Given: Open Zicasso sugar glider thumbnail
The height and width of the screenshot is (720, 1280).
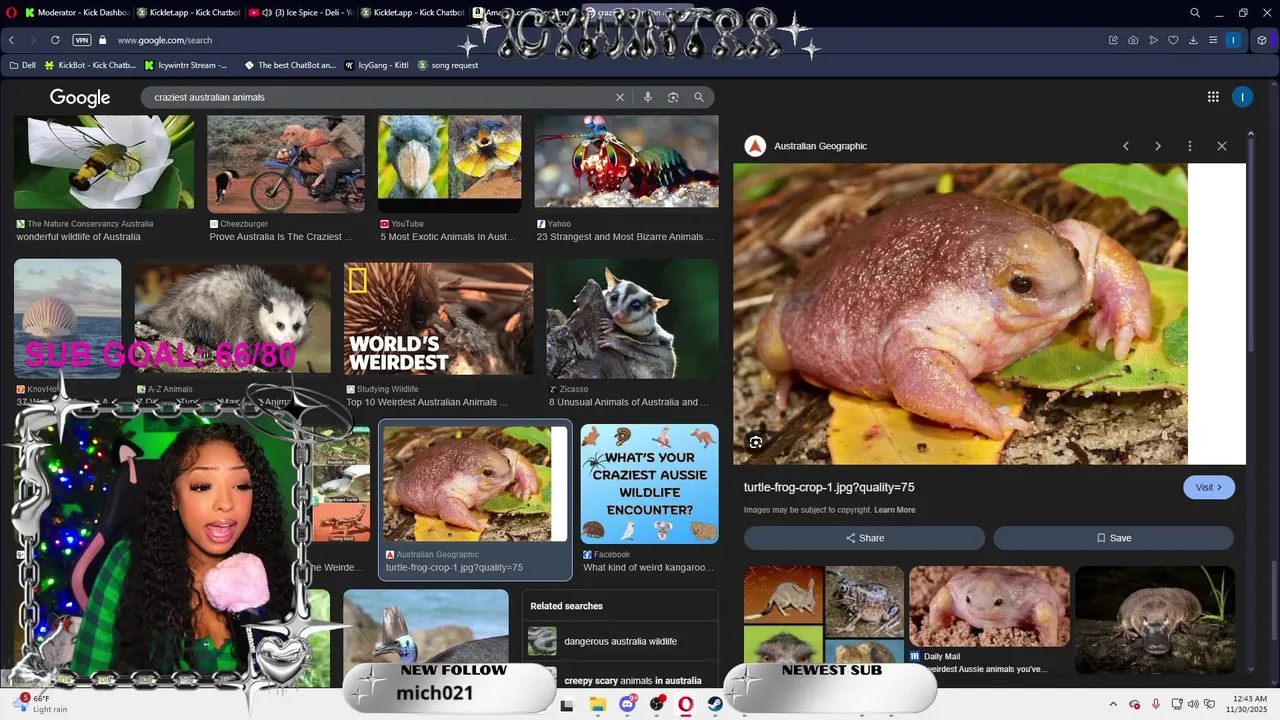Looking at the screenshot, I should [x=632, y=319].
